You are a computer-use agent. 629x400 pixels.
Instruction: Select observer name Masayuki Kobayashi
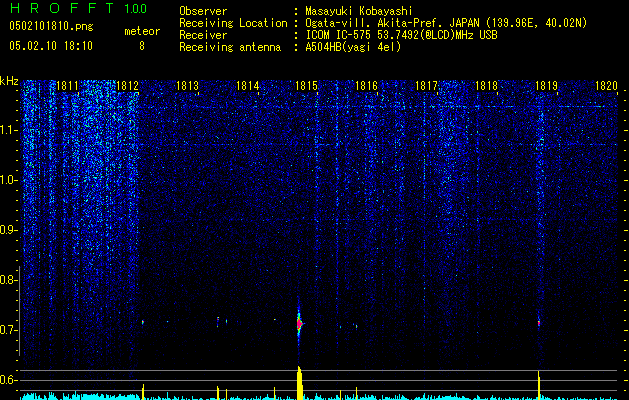click(x=359, y=11)
